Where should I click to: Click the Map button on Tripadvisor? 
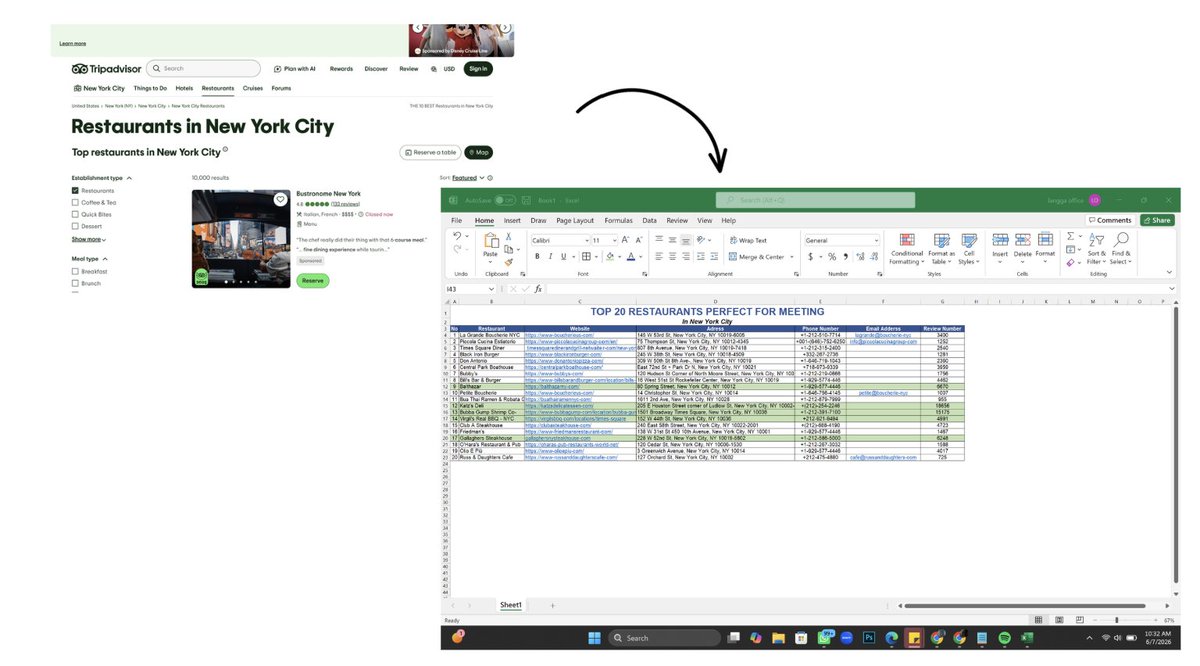(479, 153)
